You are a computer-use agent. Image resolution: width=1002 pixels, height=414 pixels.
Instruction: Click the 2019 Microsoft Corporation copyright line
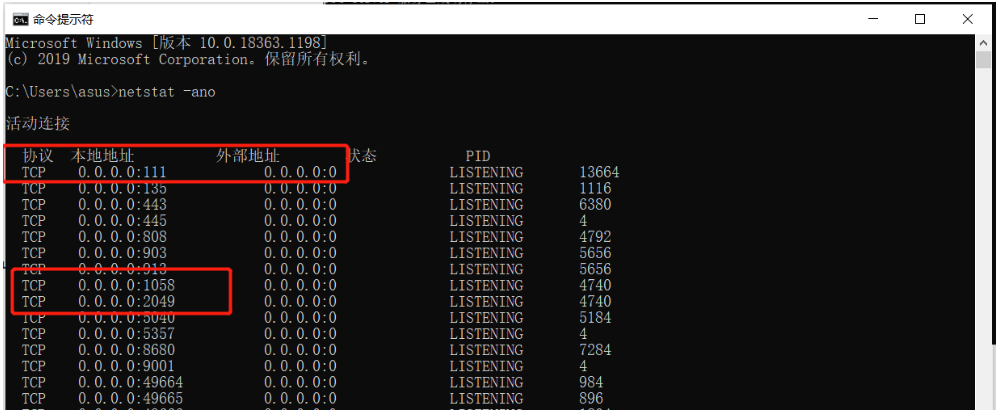click(x=188, y=59)
